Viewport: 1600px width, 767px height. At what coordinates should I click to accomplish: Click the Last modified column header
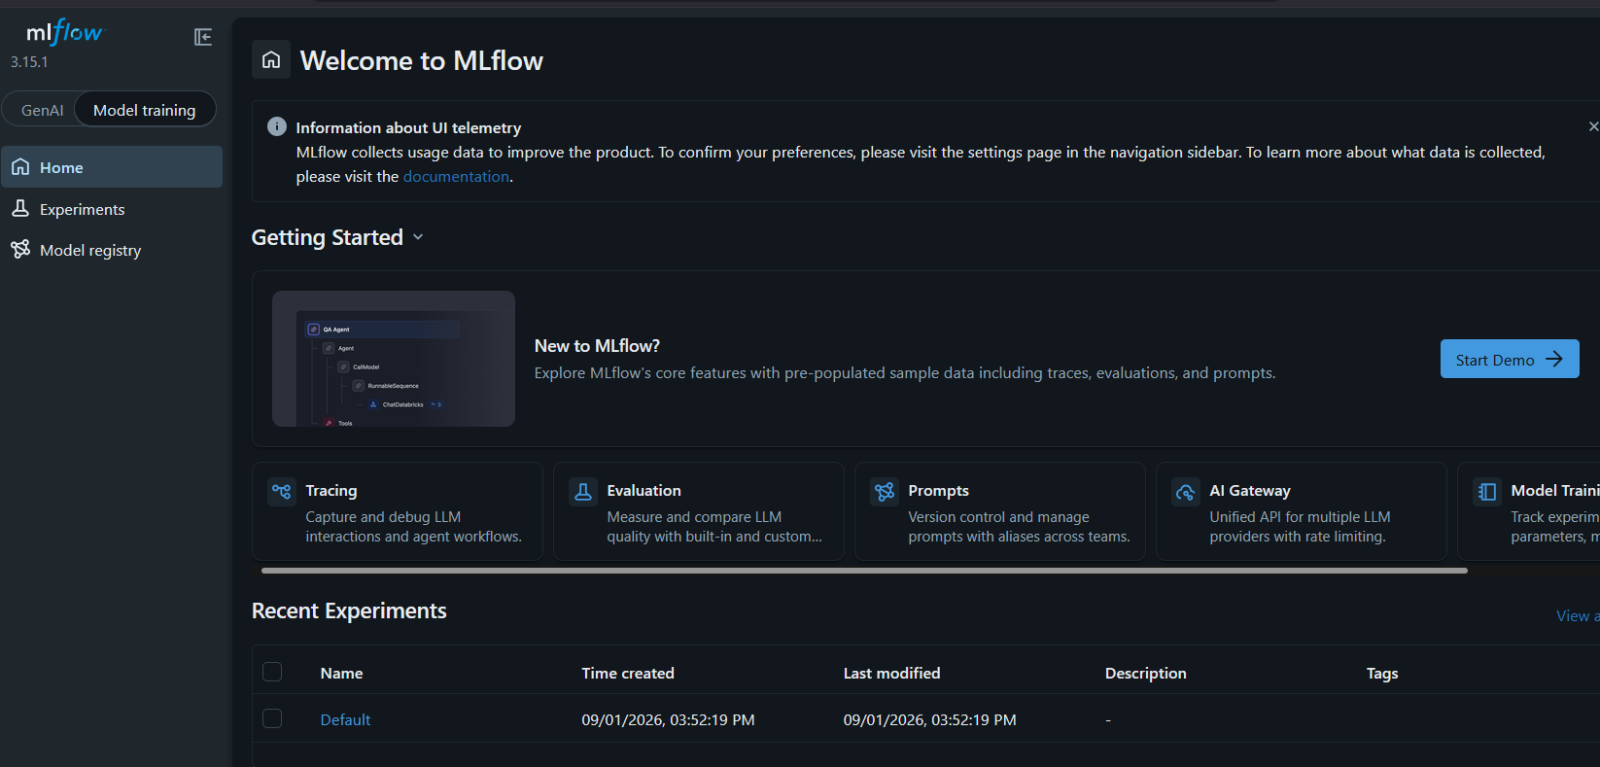[891, 673]
